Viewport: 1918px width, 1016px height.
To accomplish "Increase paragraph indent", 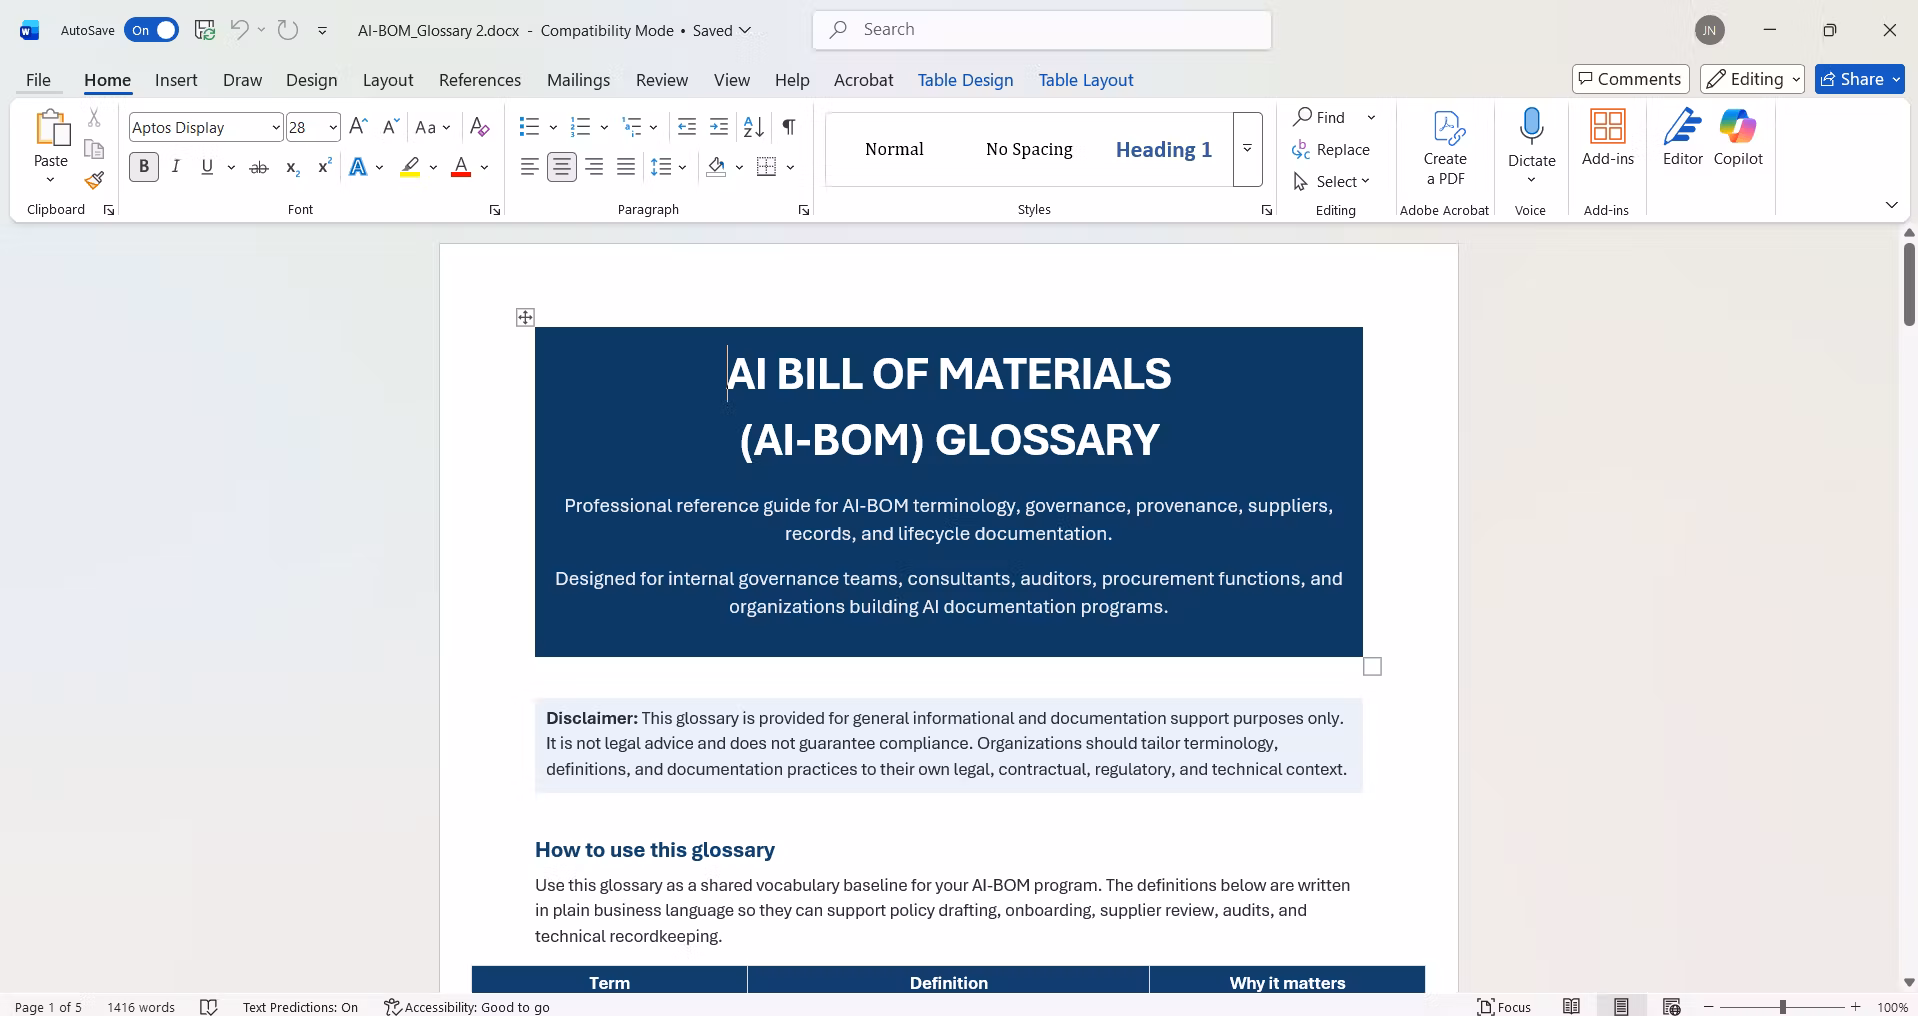I will pos(719,127).
